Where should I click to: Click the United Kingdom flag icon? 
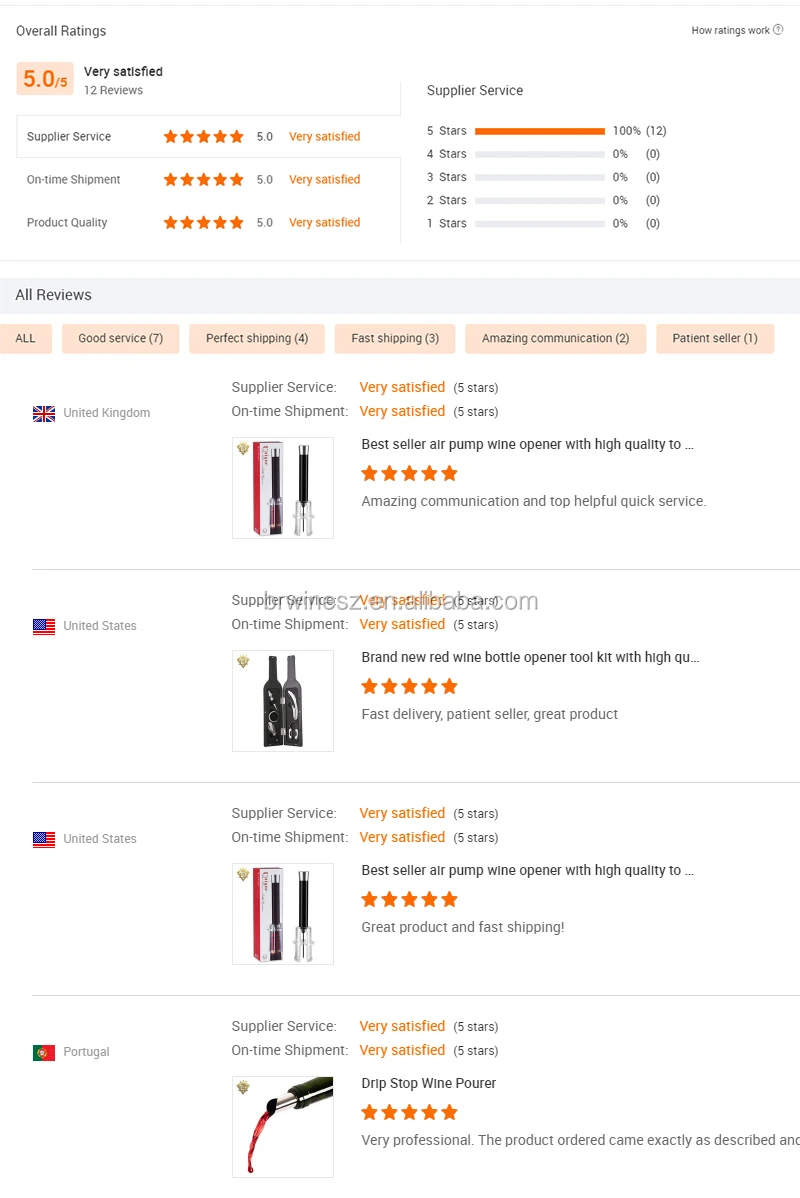pyautogui.click(x=44, y=413)
